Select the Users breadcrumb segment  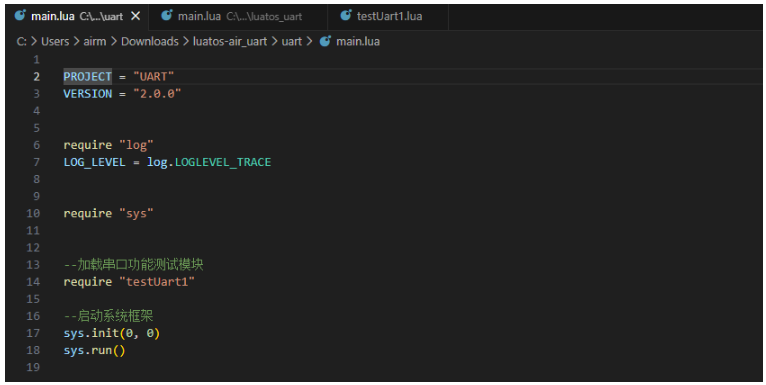(55, 42)
